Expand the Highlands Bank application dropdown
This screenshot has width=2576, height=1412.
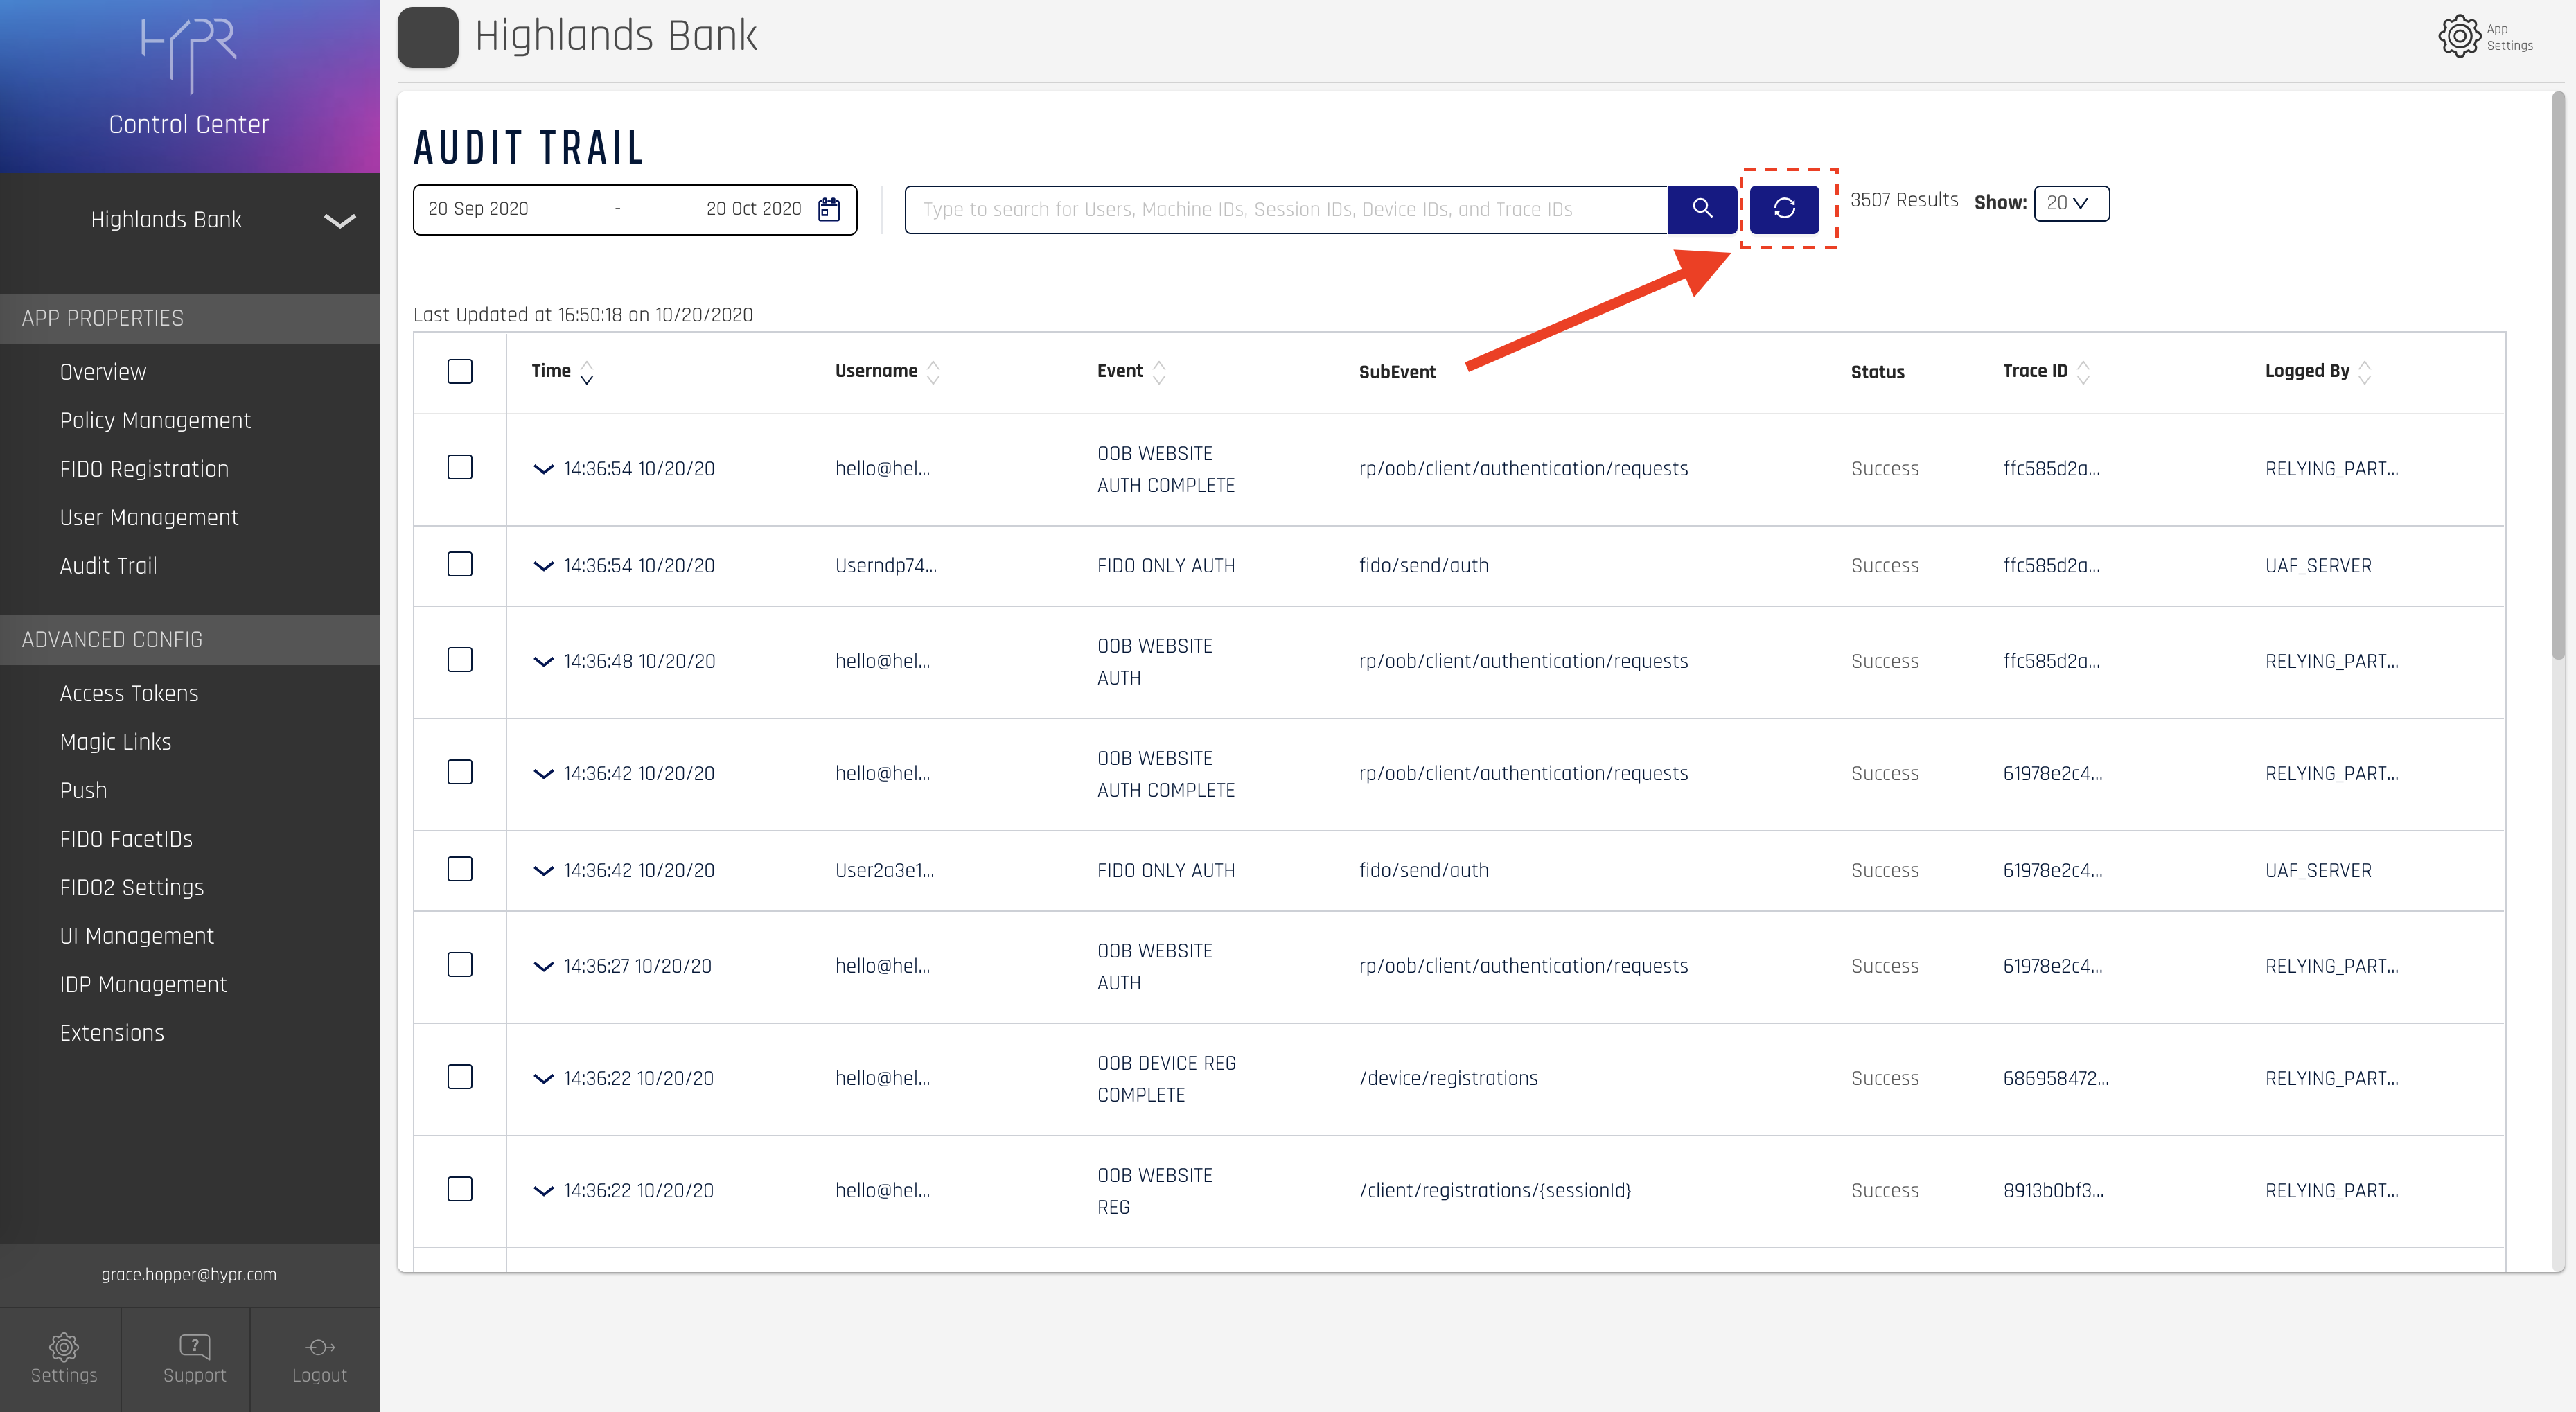tap(339, 220)
